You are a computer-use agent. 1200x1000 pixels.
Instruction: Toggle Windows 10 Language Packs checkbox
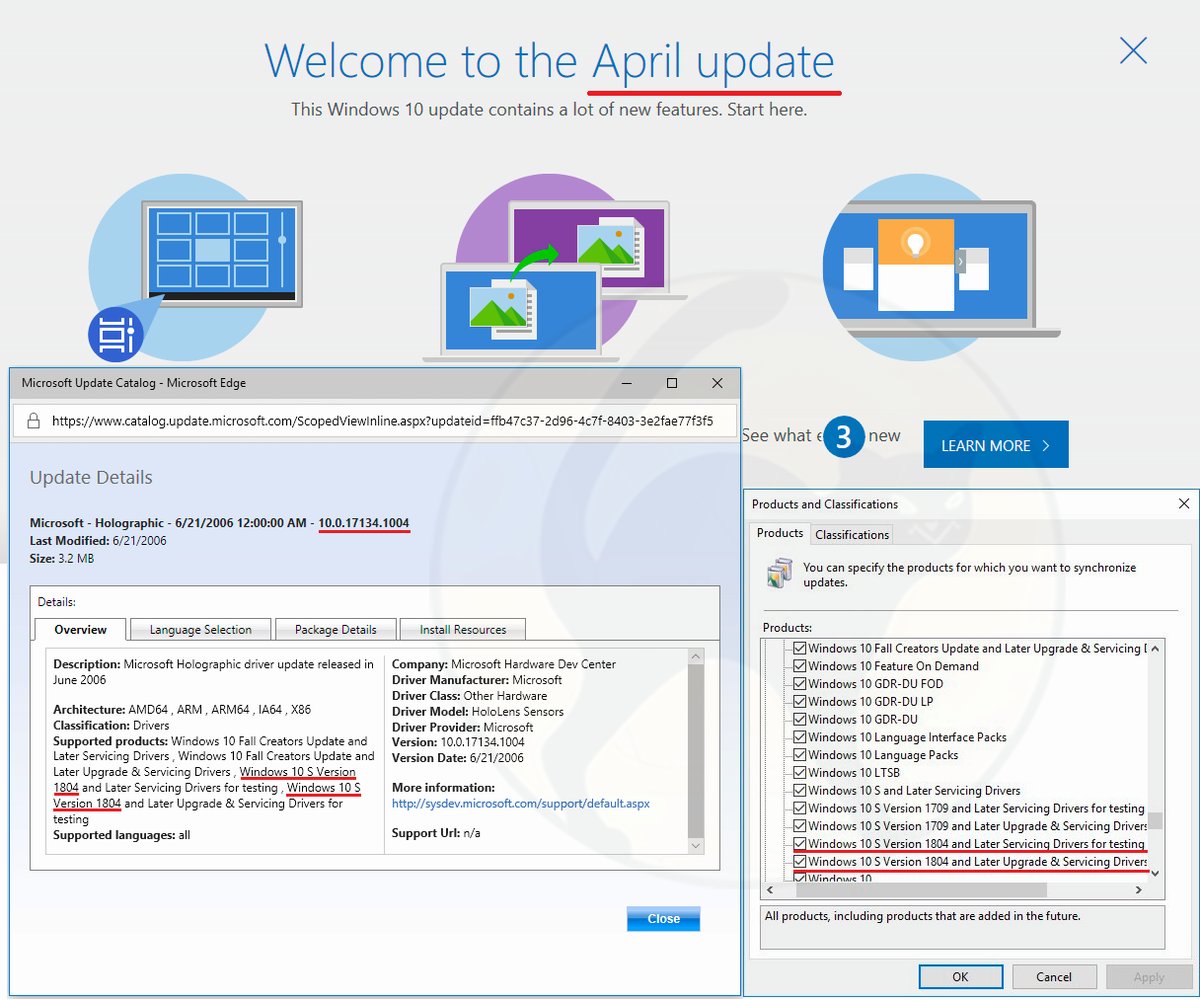(800, 755)
